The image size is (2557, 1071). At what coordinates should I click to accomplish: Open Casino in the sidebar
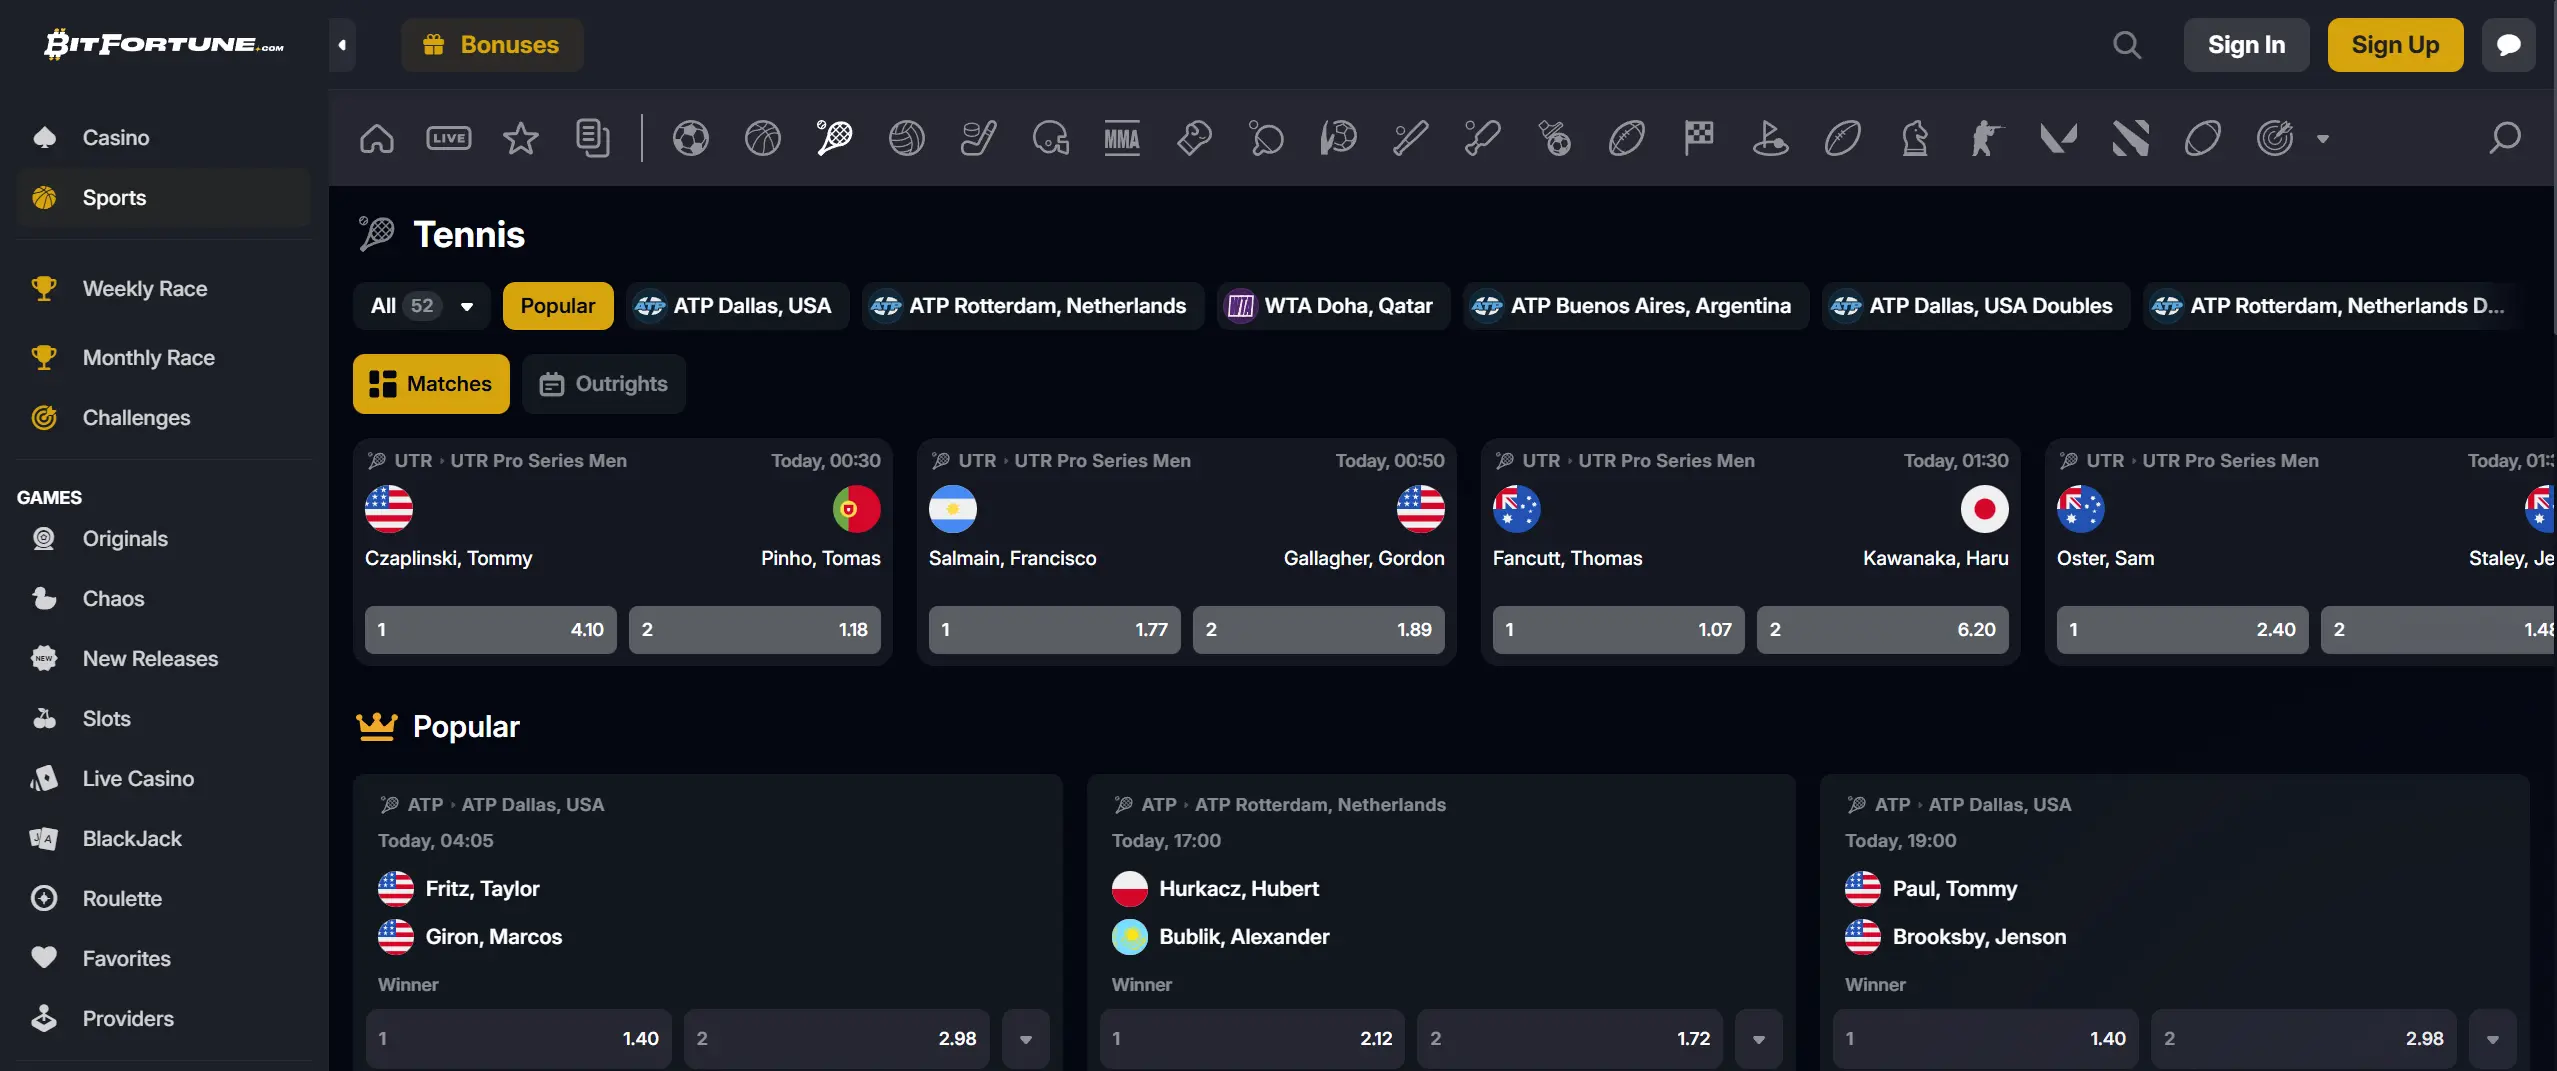pos(116,138)
